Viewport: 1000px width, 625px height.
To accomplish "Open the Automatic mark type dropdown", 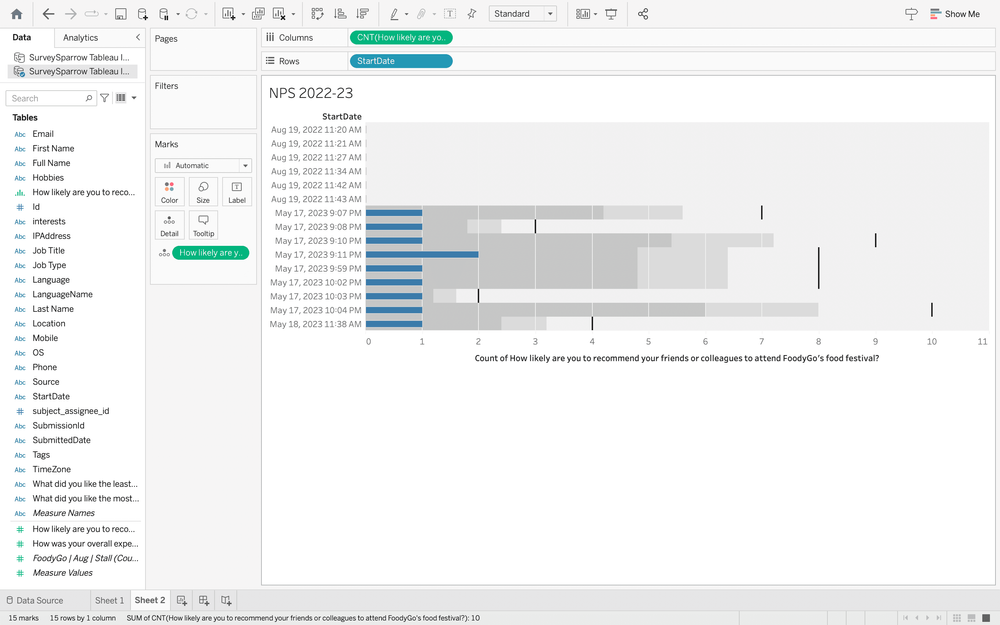I will pos(203,165).
